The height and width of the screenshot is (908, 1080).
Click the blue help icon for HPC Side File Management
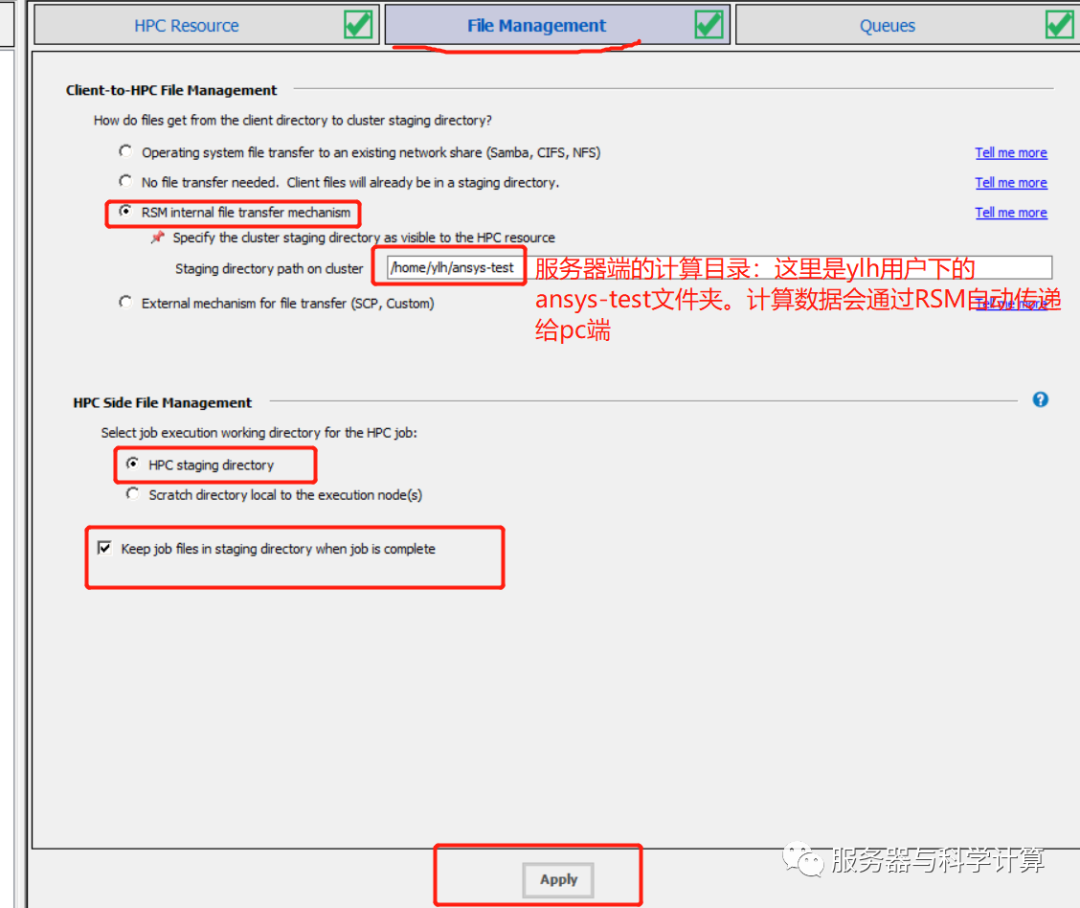1040,400
